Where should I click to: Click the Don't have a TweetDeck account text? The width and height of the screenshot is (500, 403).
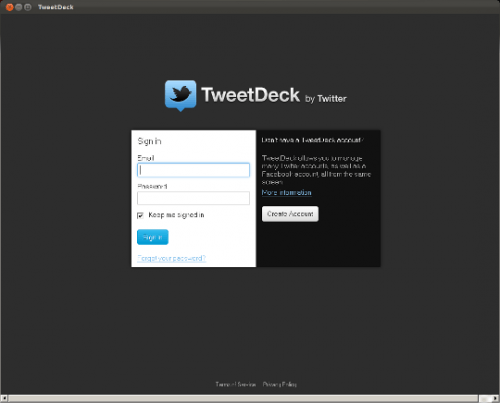pos(312,140)
